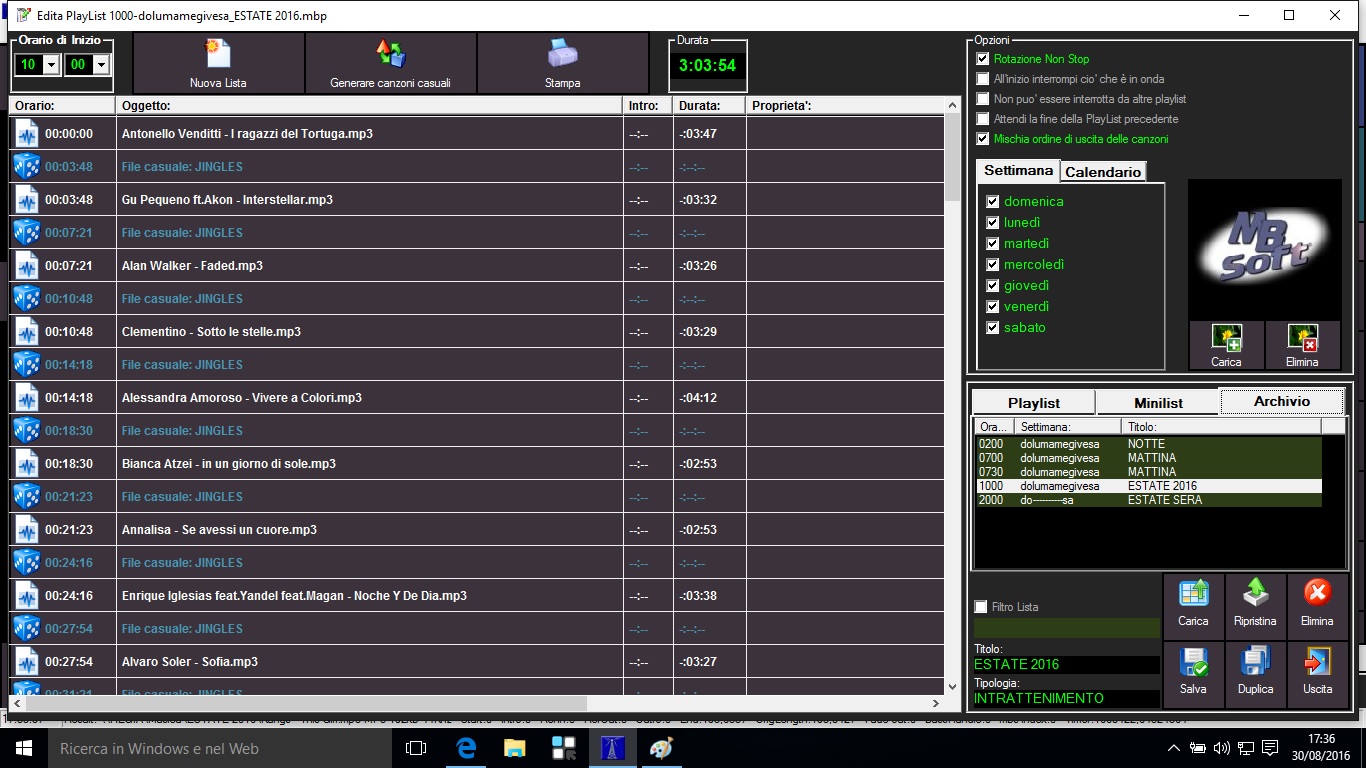Image resolution: width=1366 pixels, height=768 pixels.
Task: Uncheck the domenica day checkbox
Action: coord(993,201)
